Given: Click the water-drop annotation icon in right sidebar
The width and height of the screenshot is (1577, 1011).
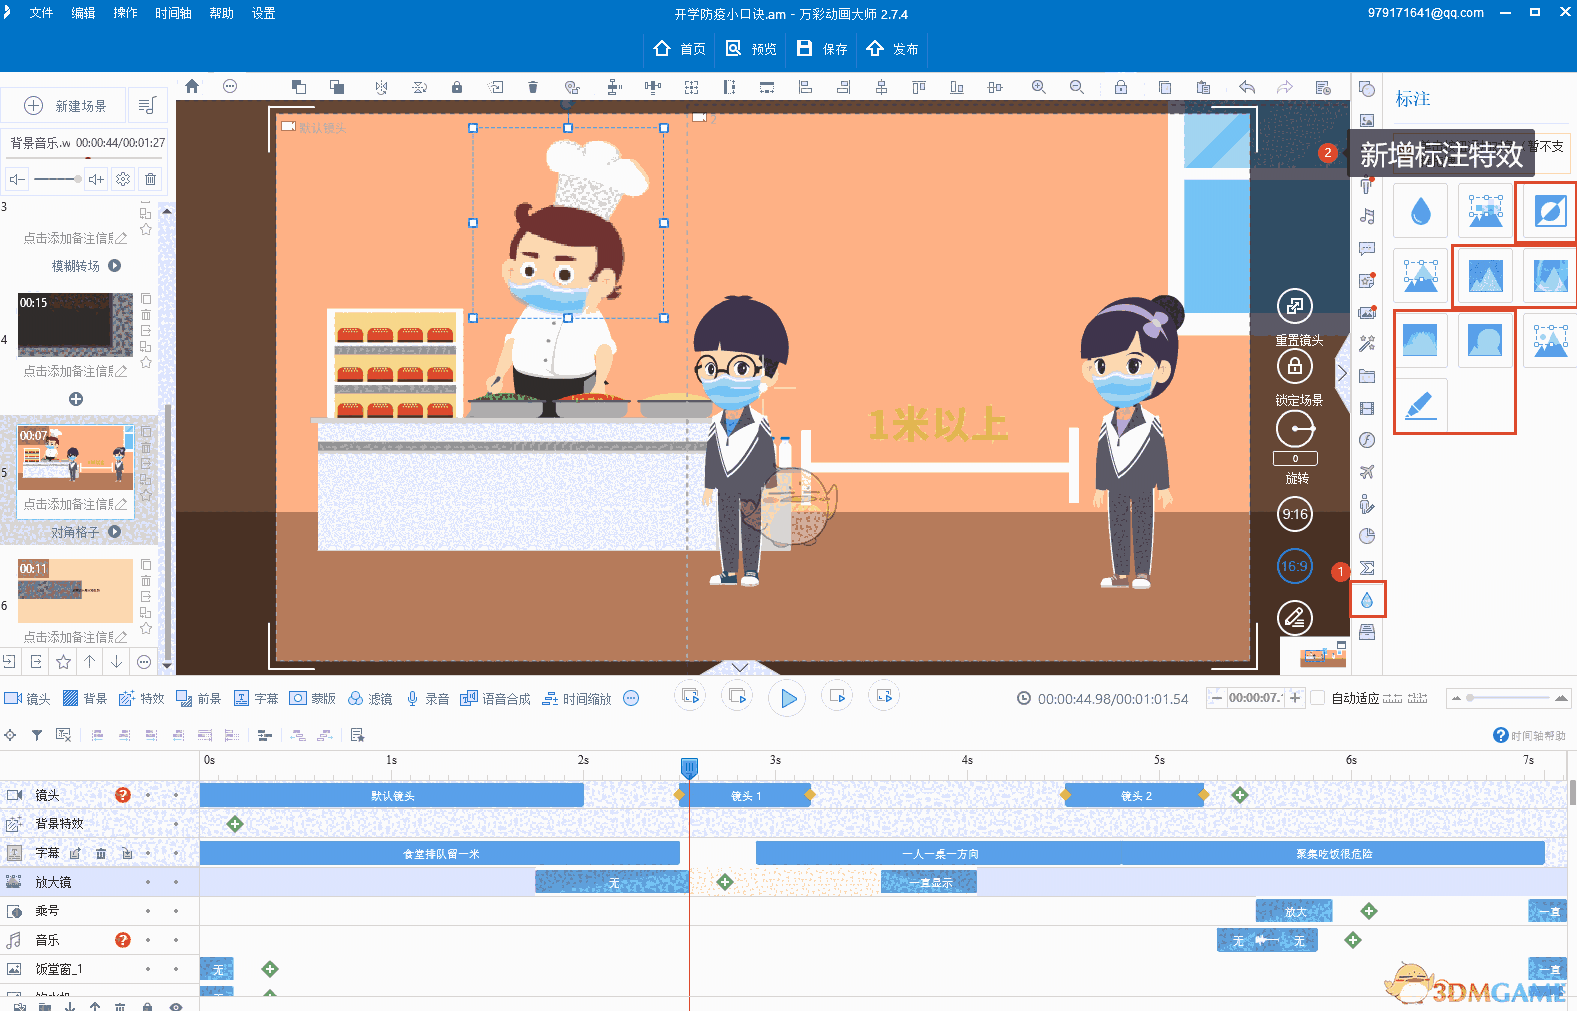Looking at the screenshot, I should (x=1367, y=600).
